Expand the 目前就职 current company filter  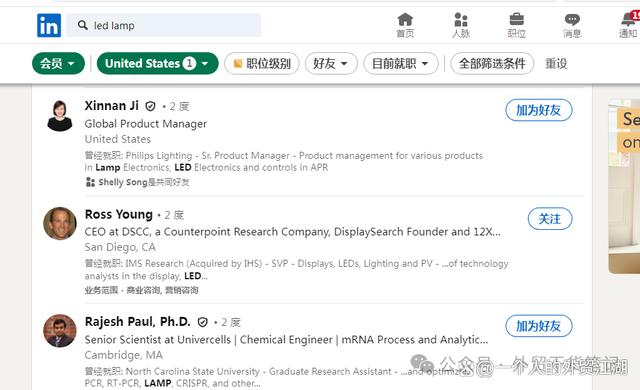pos(401,63)
